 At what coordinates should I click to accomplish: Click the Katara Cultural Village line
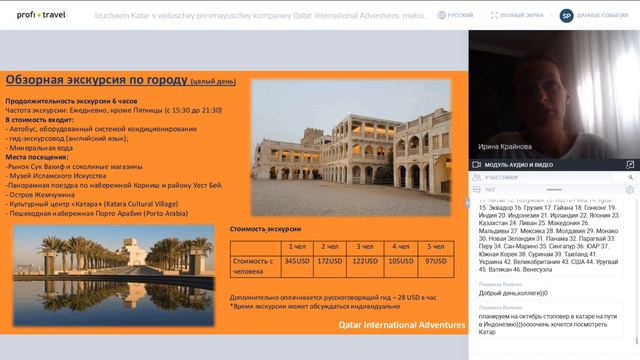[x=92, y=204]
